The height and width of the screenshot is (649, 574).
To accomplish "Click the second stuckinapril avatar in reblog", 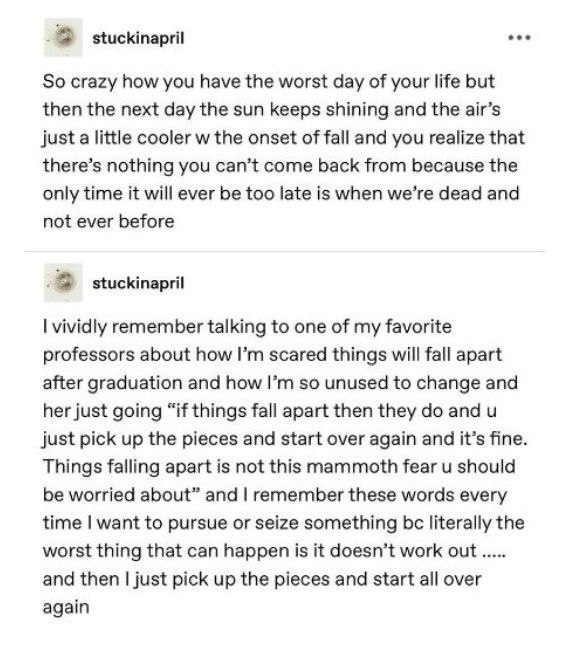I will [63, 282].
